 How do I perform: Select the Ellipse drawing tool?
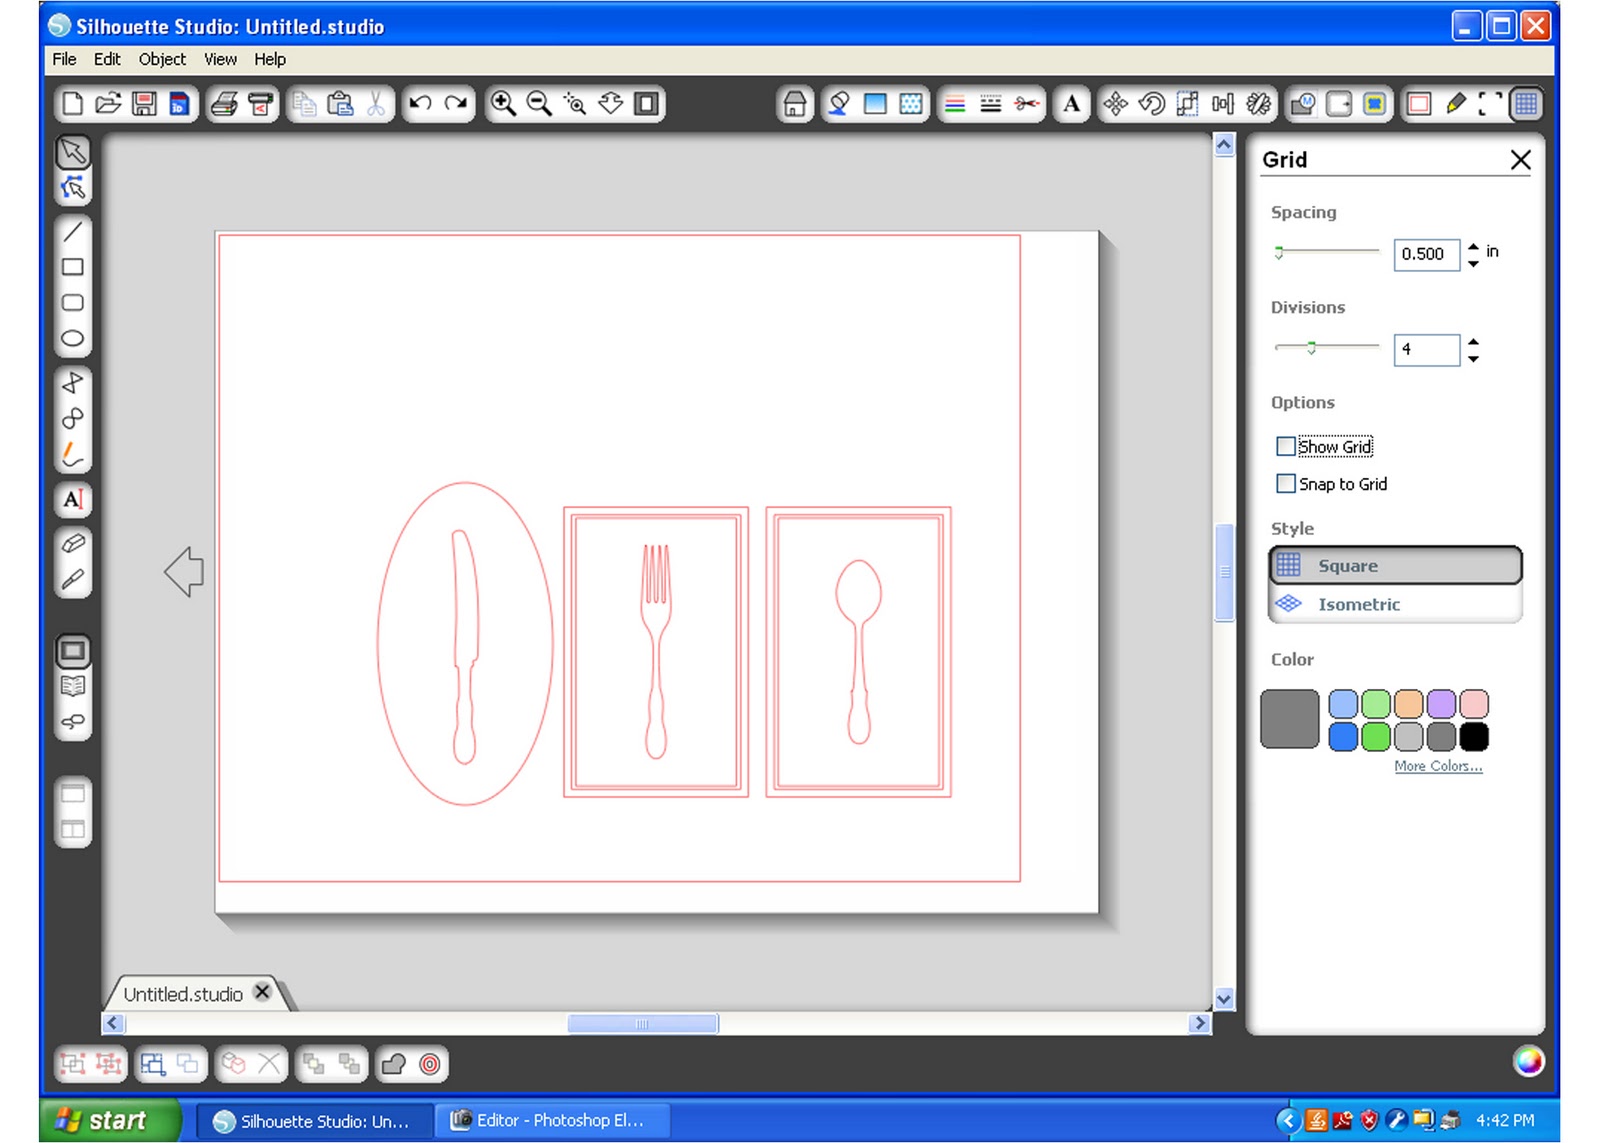point(73,339)
